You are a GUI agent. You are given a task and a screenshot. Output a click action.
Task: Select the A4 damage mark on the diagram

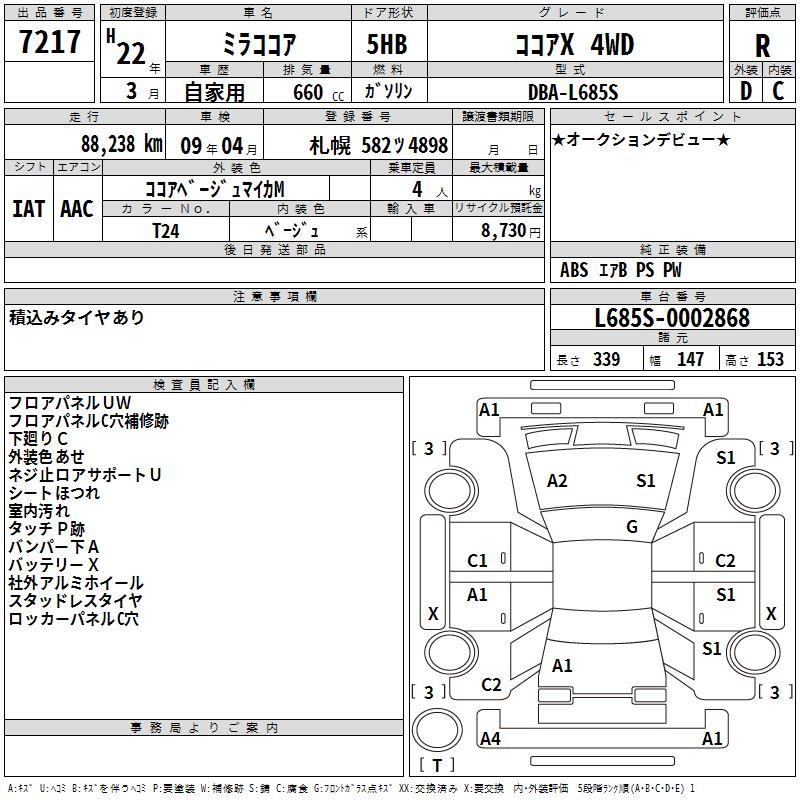(x=490, y=739)
